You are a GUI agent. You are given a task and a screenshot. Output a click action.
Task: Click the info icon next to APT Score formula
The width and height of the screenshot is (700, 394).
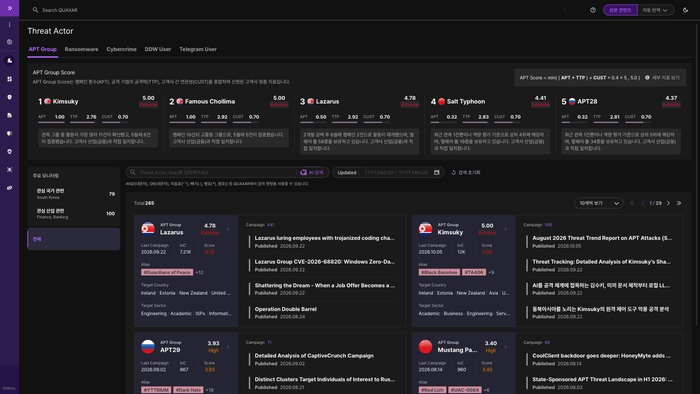point(647,78)
